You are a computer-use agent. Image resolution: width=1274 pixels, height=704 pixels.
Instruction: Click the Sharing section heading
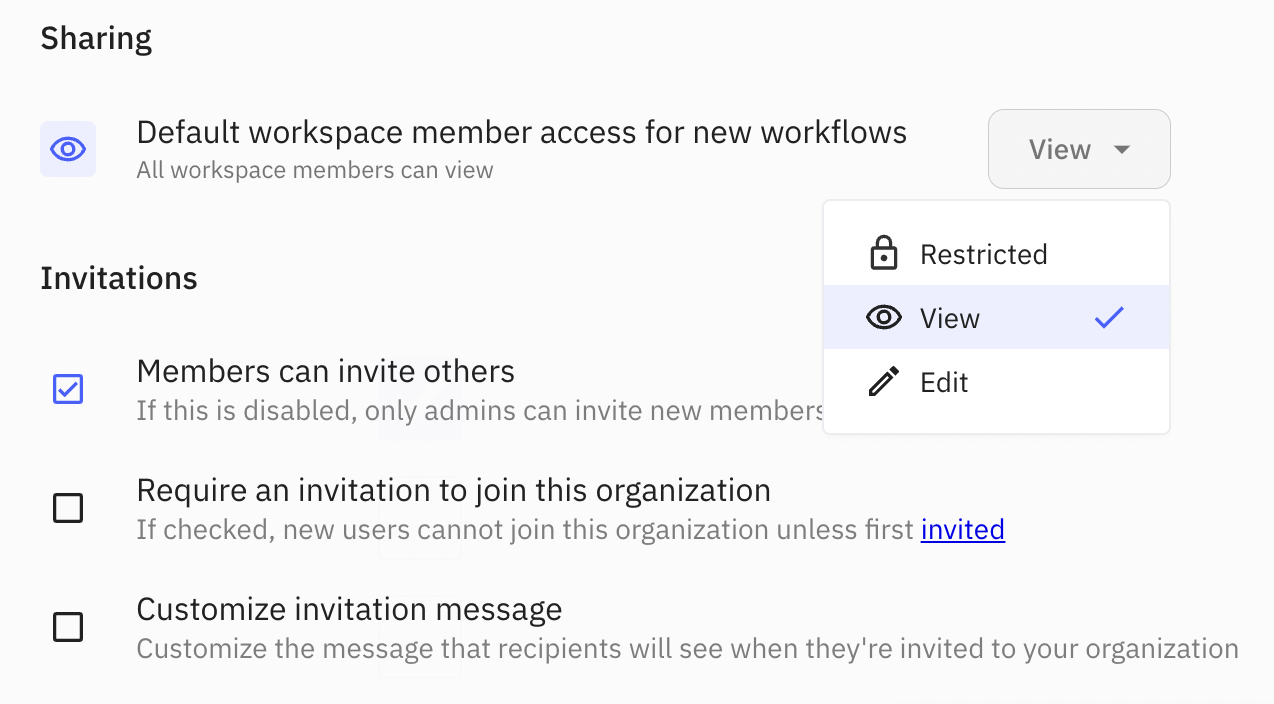(x=96, y=38)
